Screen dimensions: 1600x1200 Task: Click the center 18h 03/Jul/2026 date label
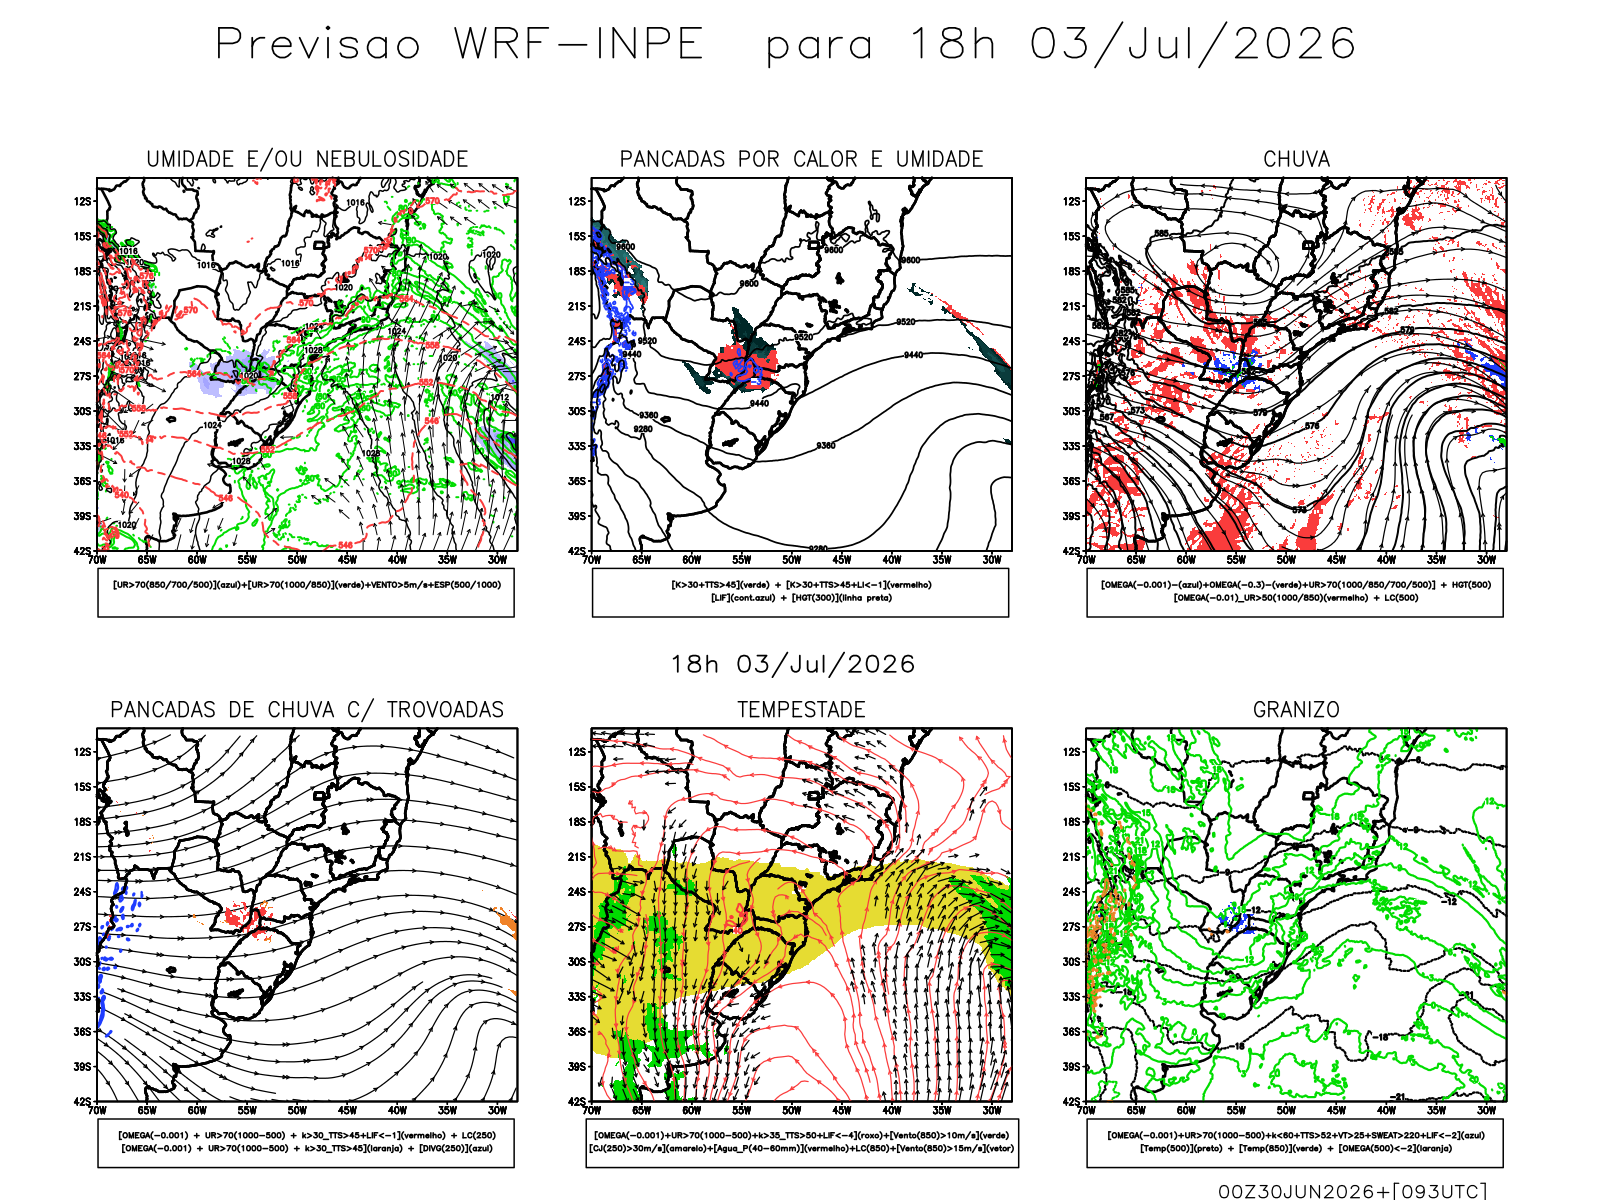pos(793,665)
